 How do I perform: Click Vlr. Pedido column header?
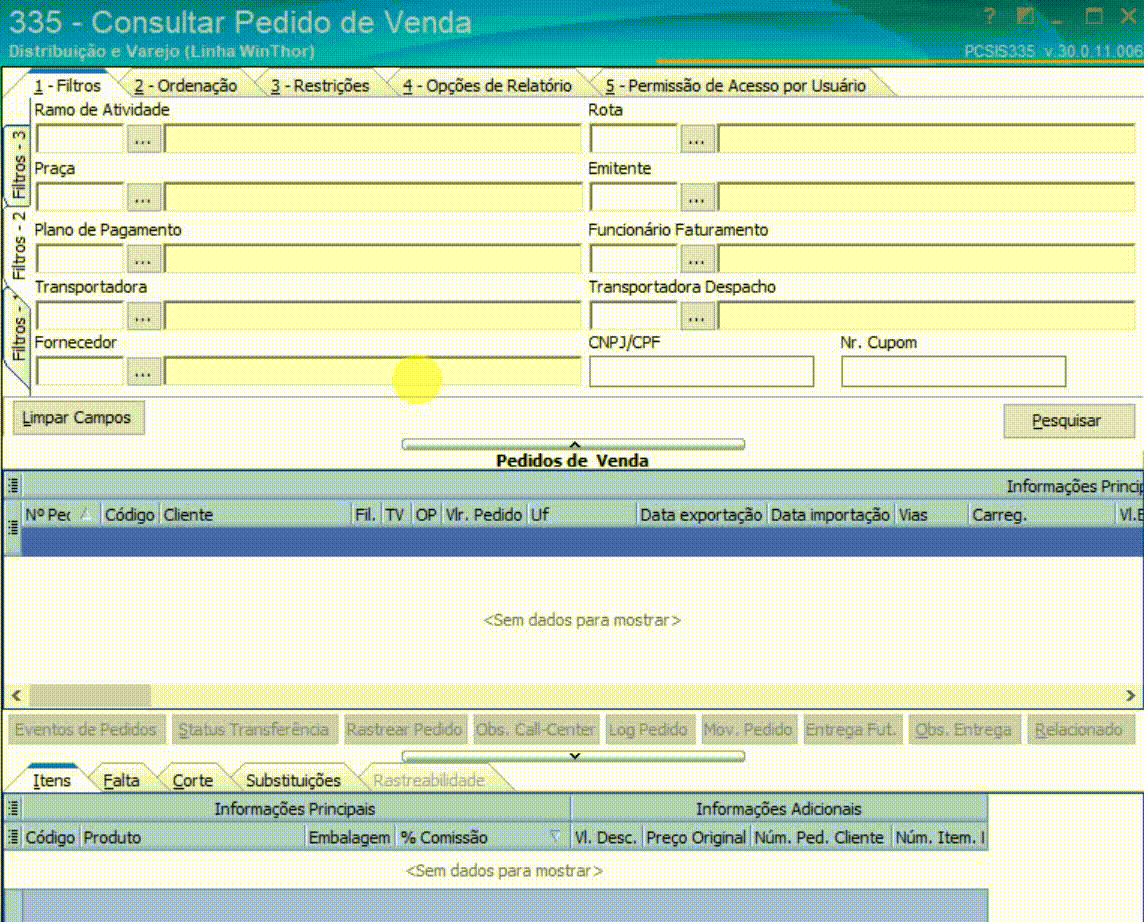484,514
